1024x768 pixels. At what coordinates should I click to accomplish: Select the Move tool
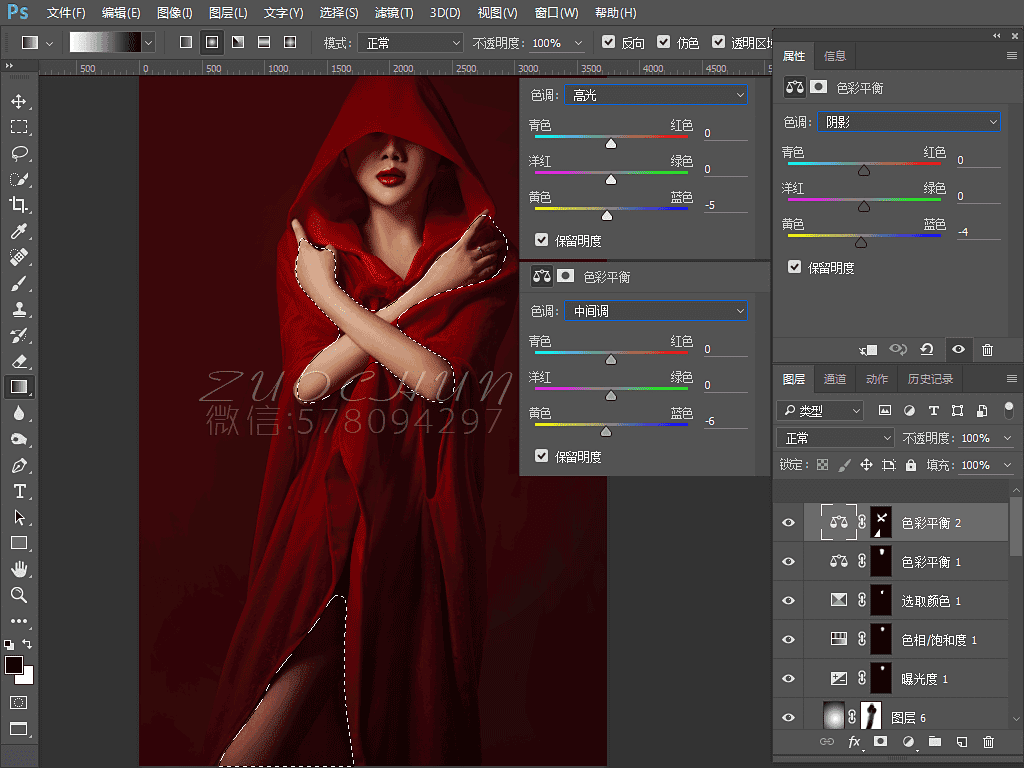click(19, 101)
